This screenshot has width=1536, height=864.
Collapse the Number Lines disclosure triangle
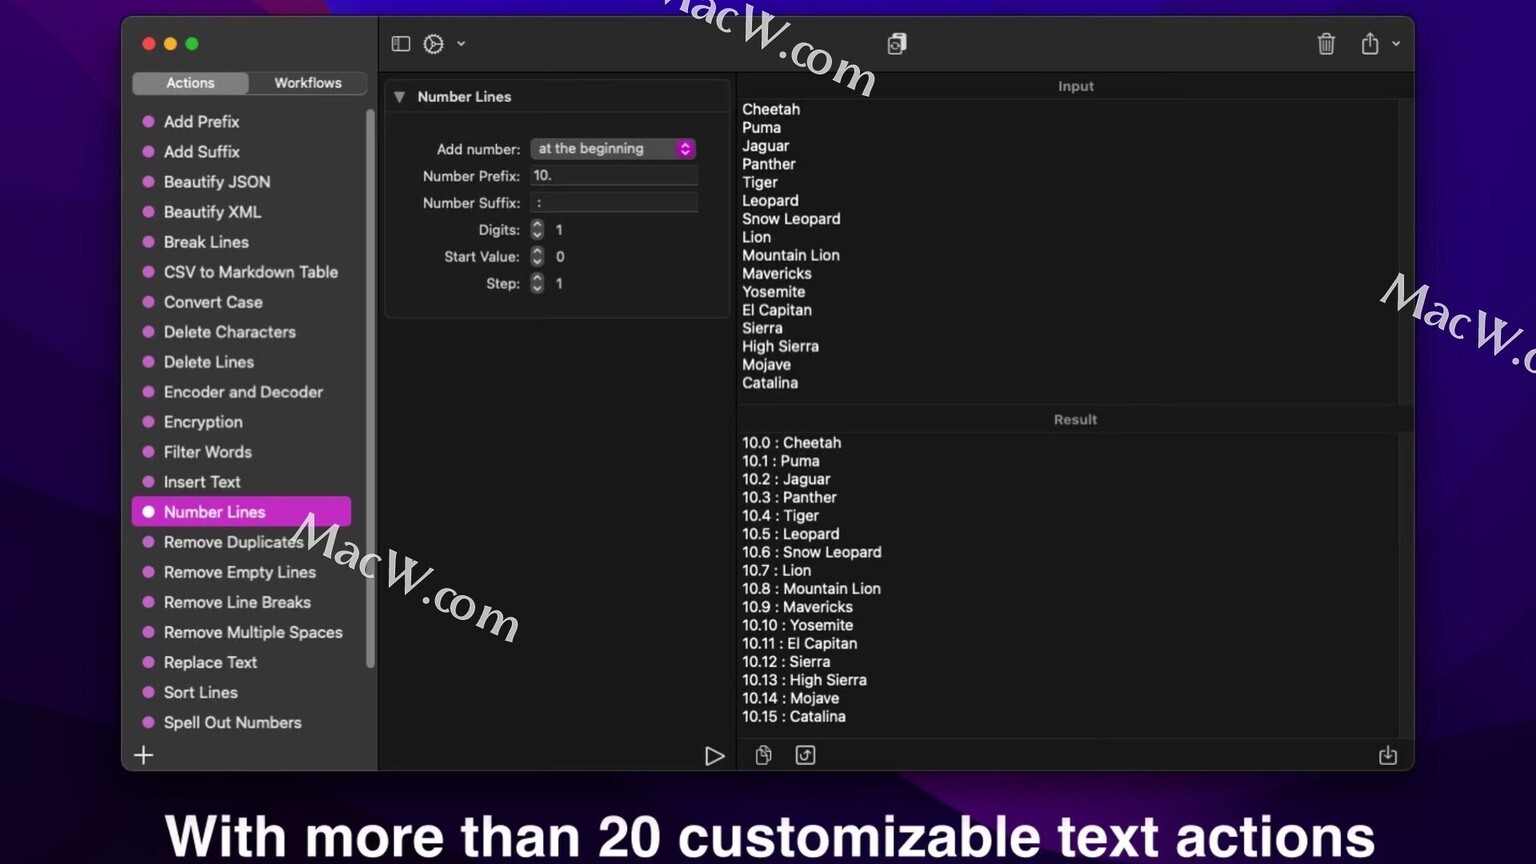coord(399,97)
